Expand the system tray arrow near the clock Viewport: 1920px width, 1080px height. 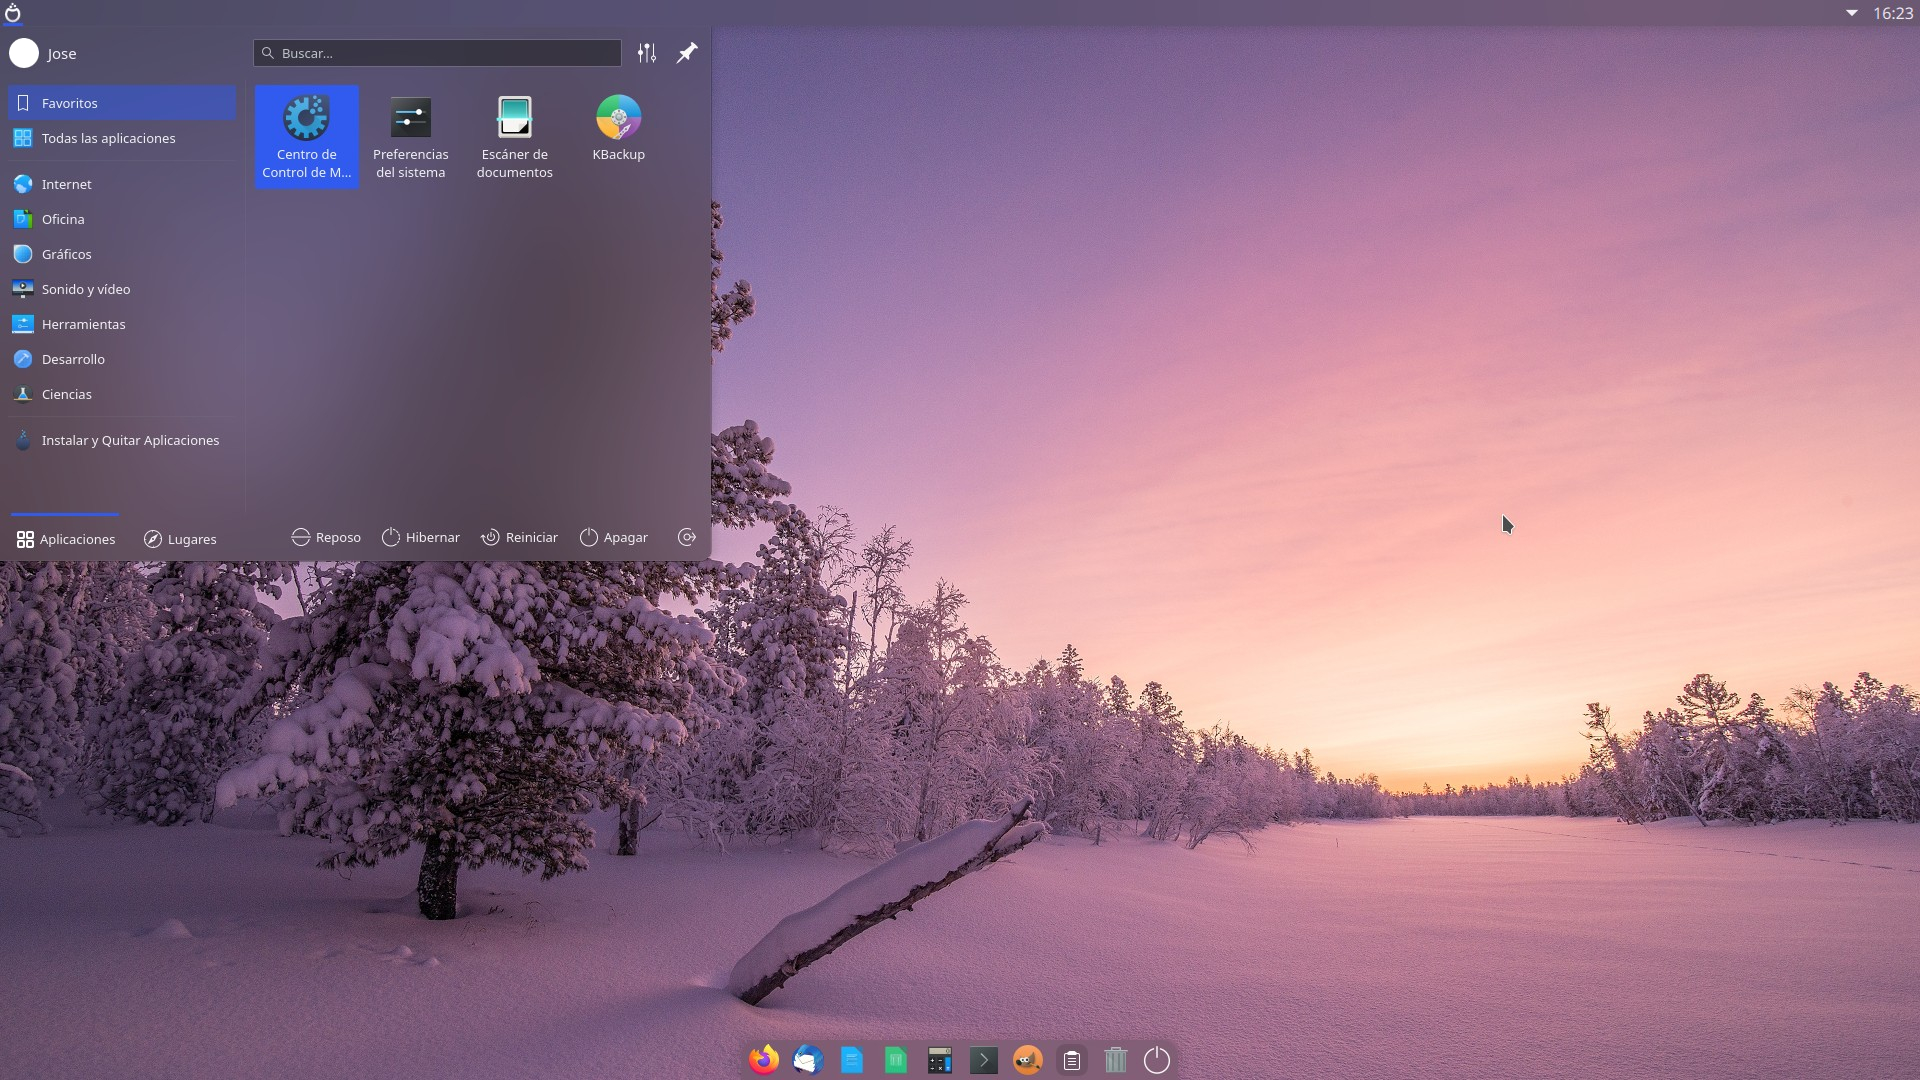click(1852, 13)
